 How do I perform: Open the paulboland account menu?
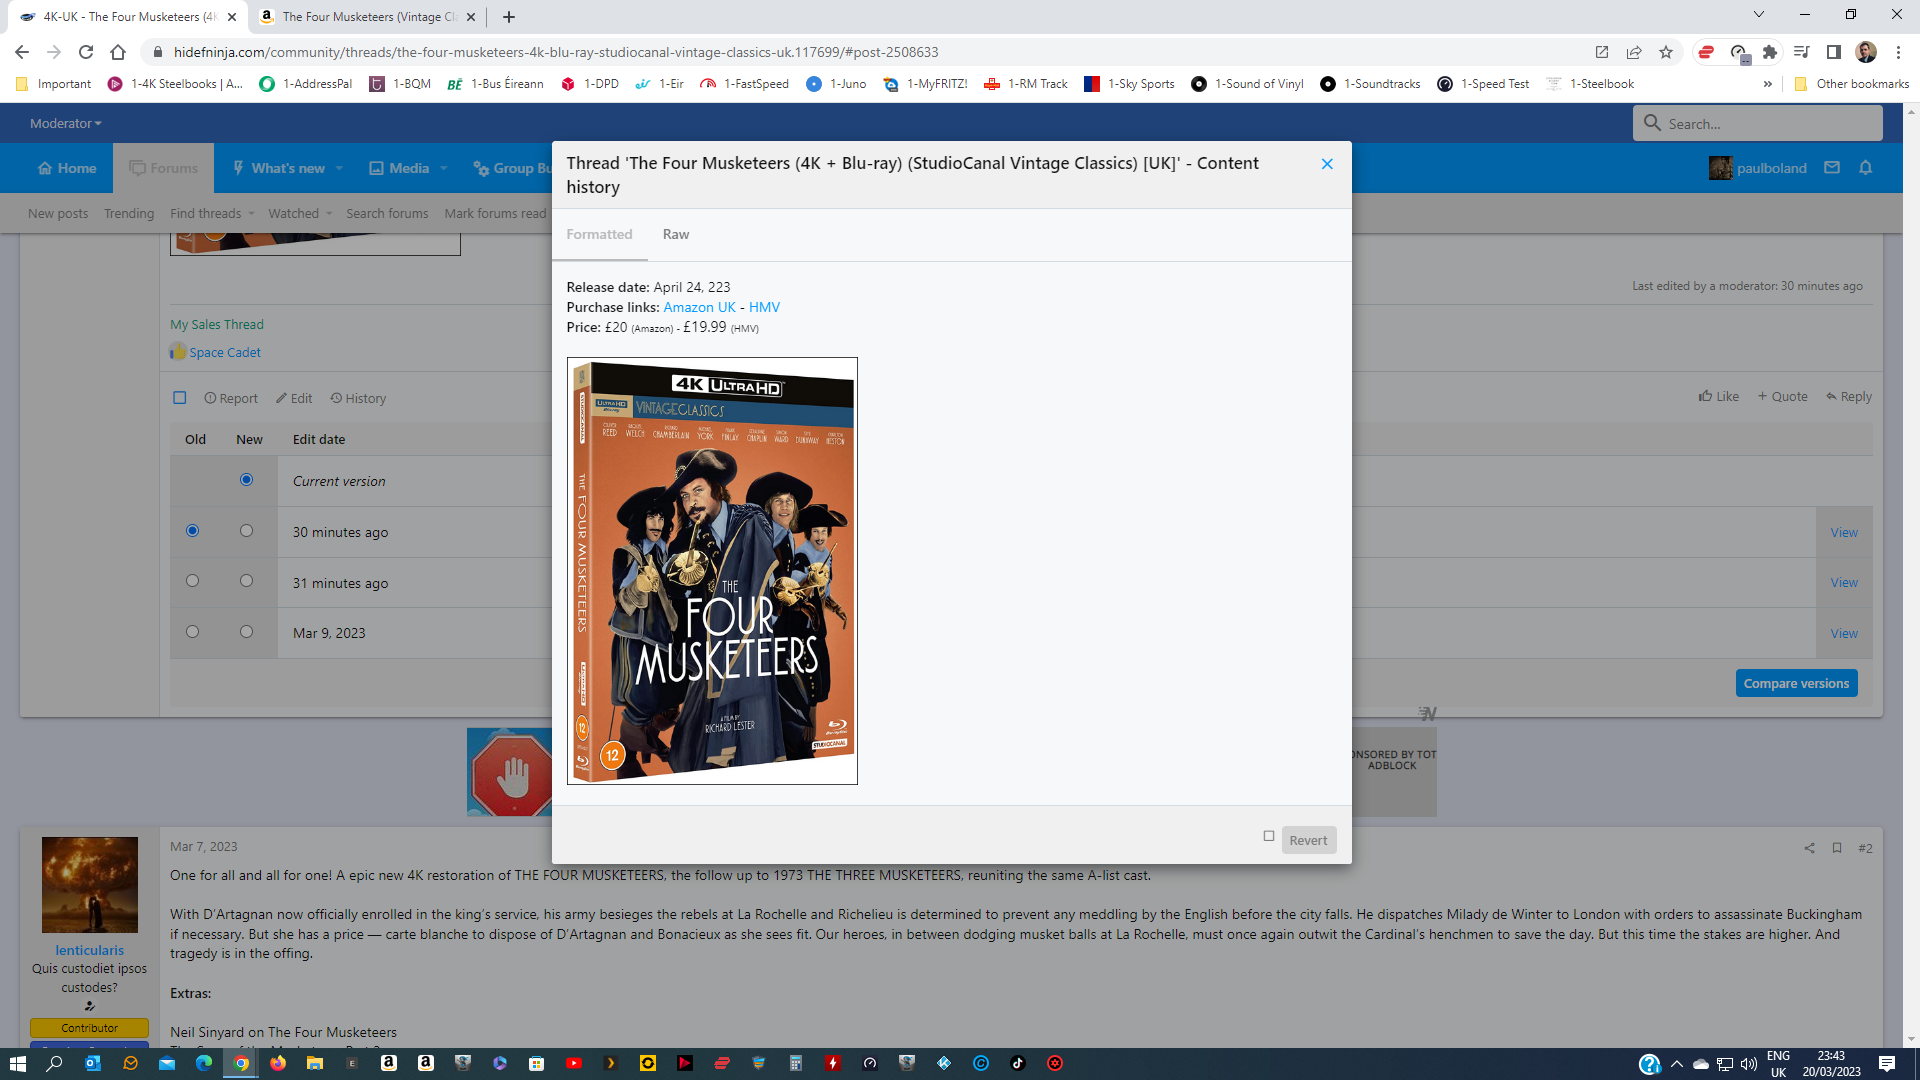1758,168
